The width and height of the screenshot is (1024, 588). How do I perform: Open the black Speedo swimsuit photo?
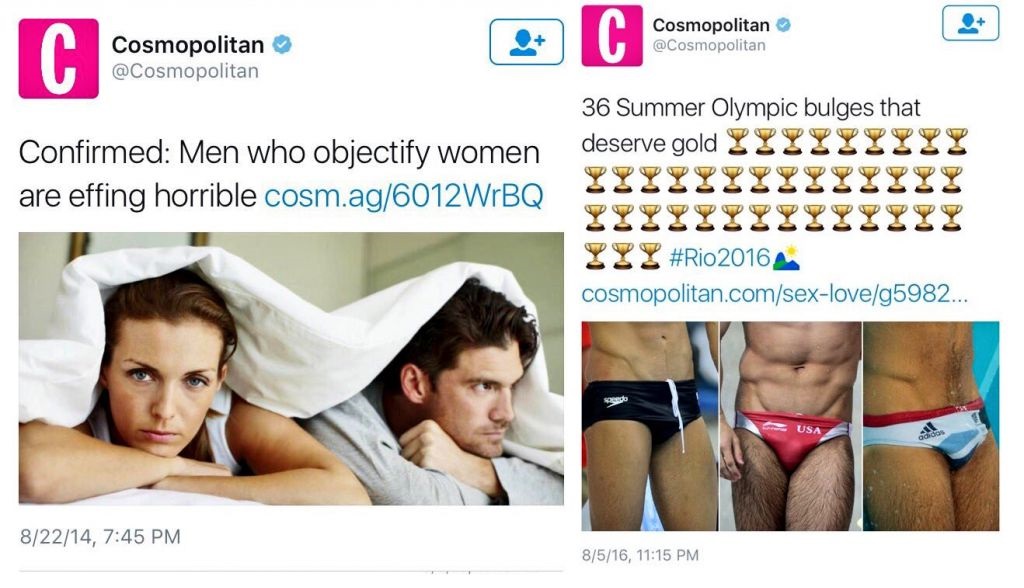[x=650, y=426]
